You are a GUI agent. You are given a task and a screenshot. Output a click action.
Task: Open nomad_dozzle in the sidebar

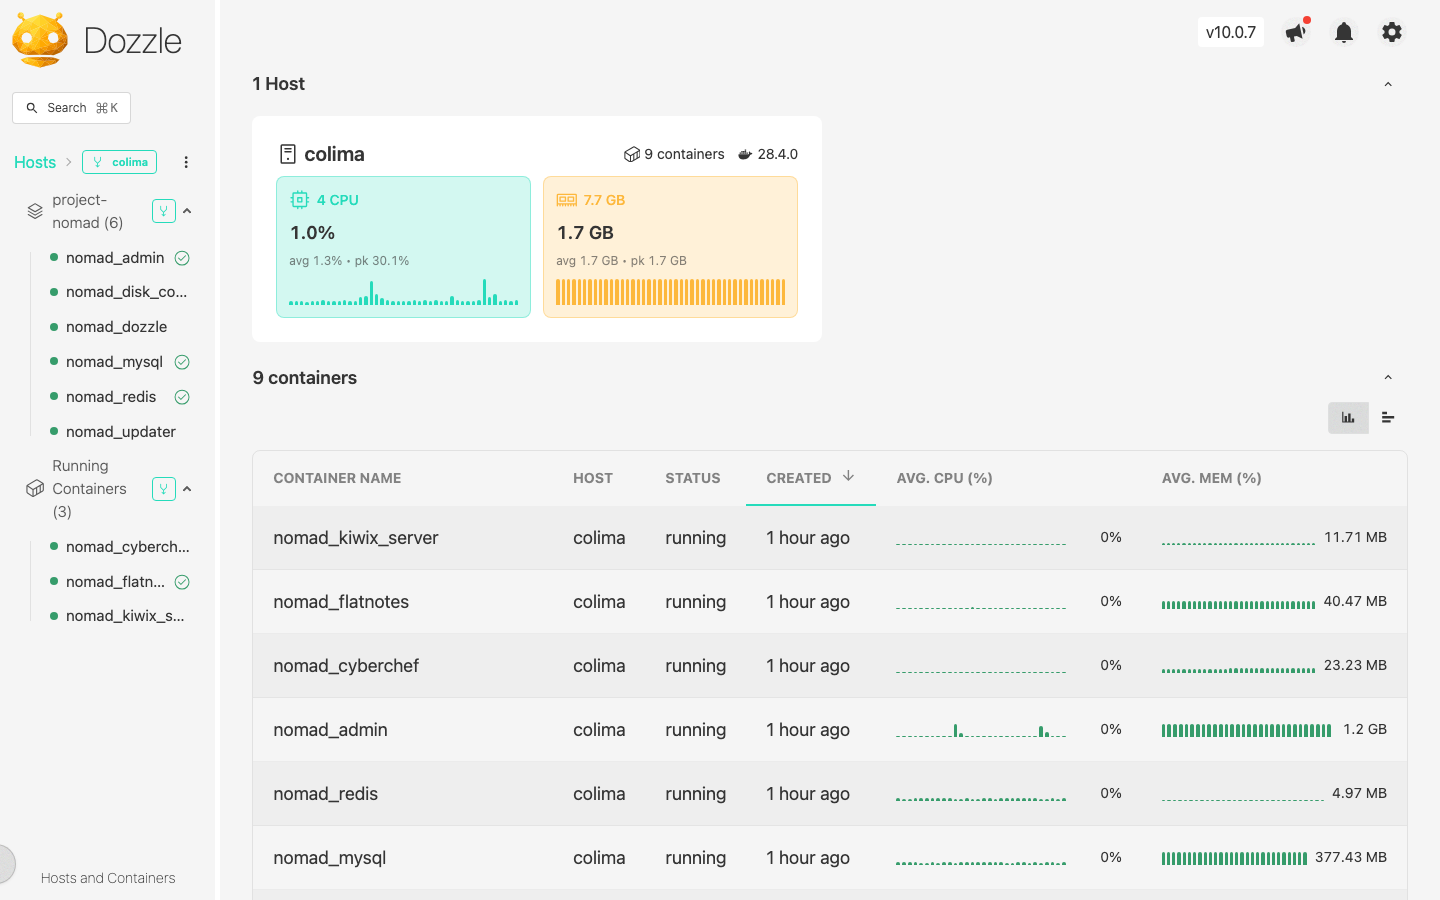pos(116,327)
